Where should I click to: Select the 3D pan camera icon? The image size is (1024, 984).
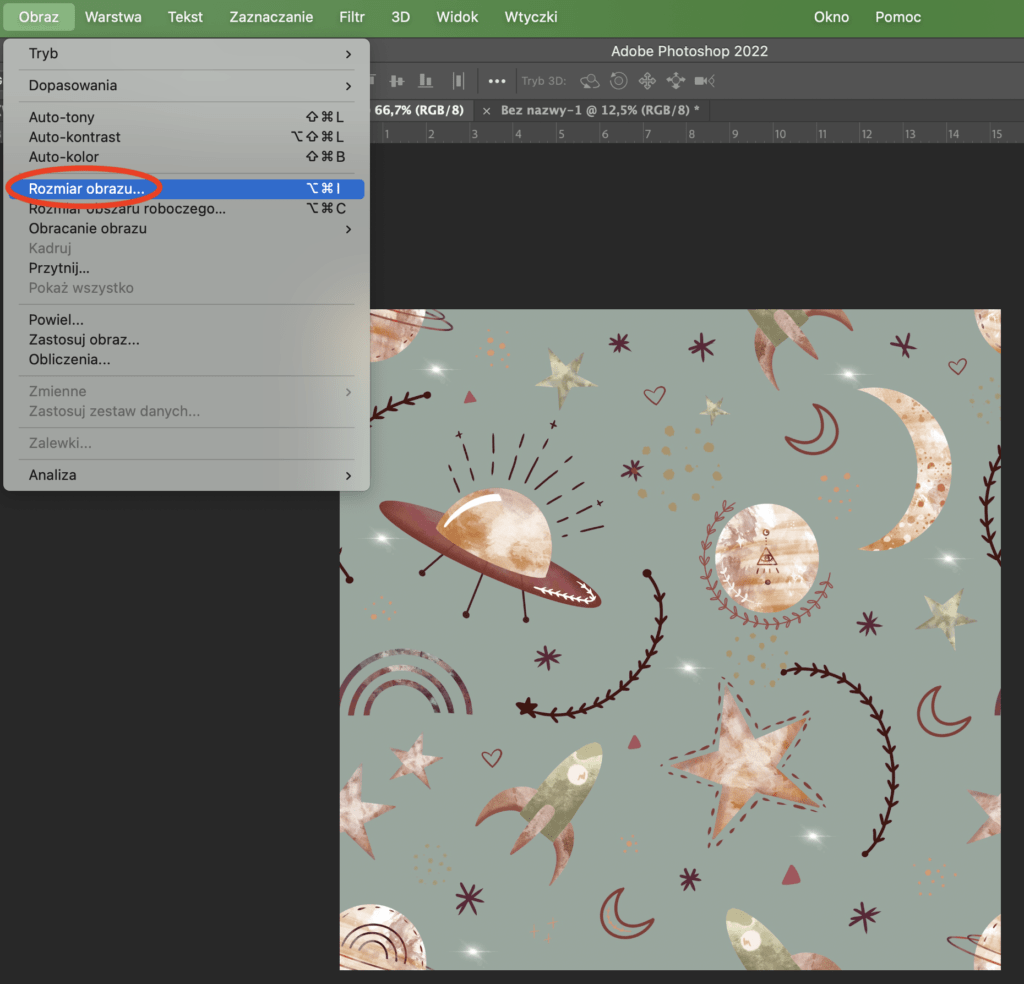point(647,81)
